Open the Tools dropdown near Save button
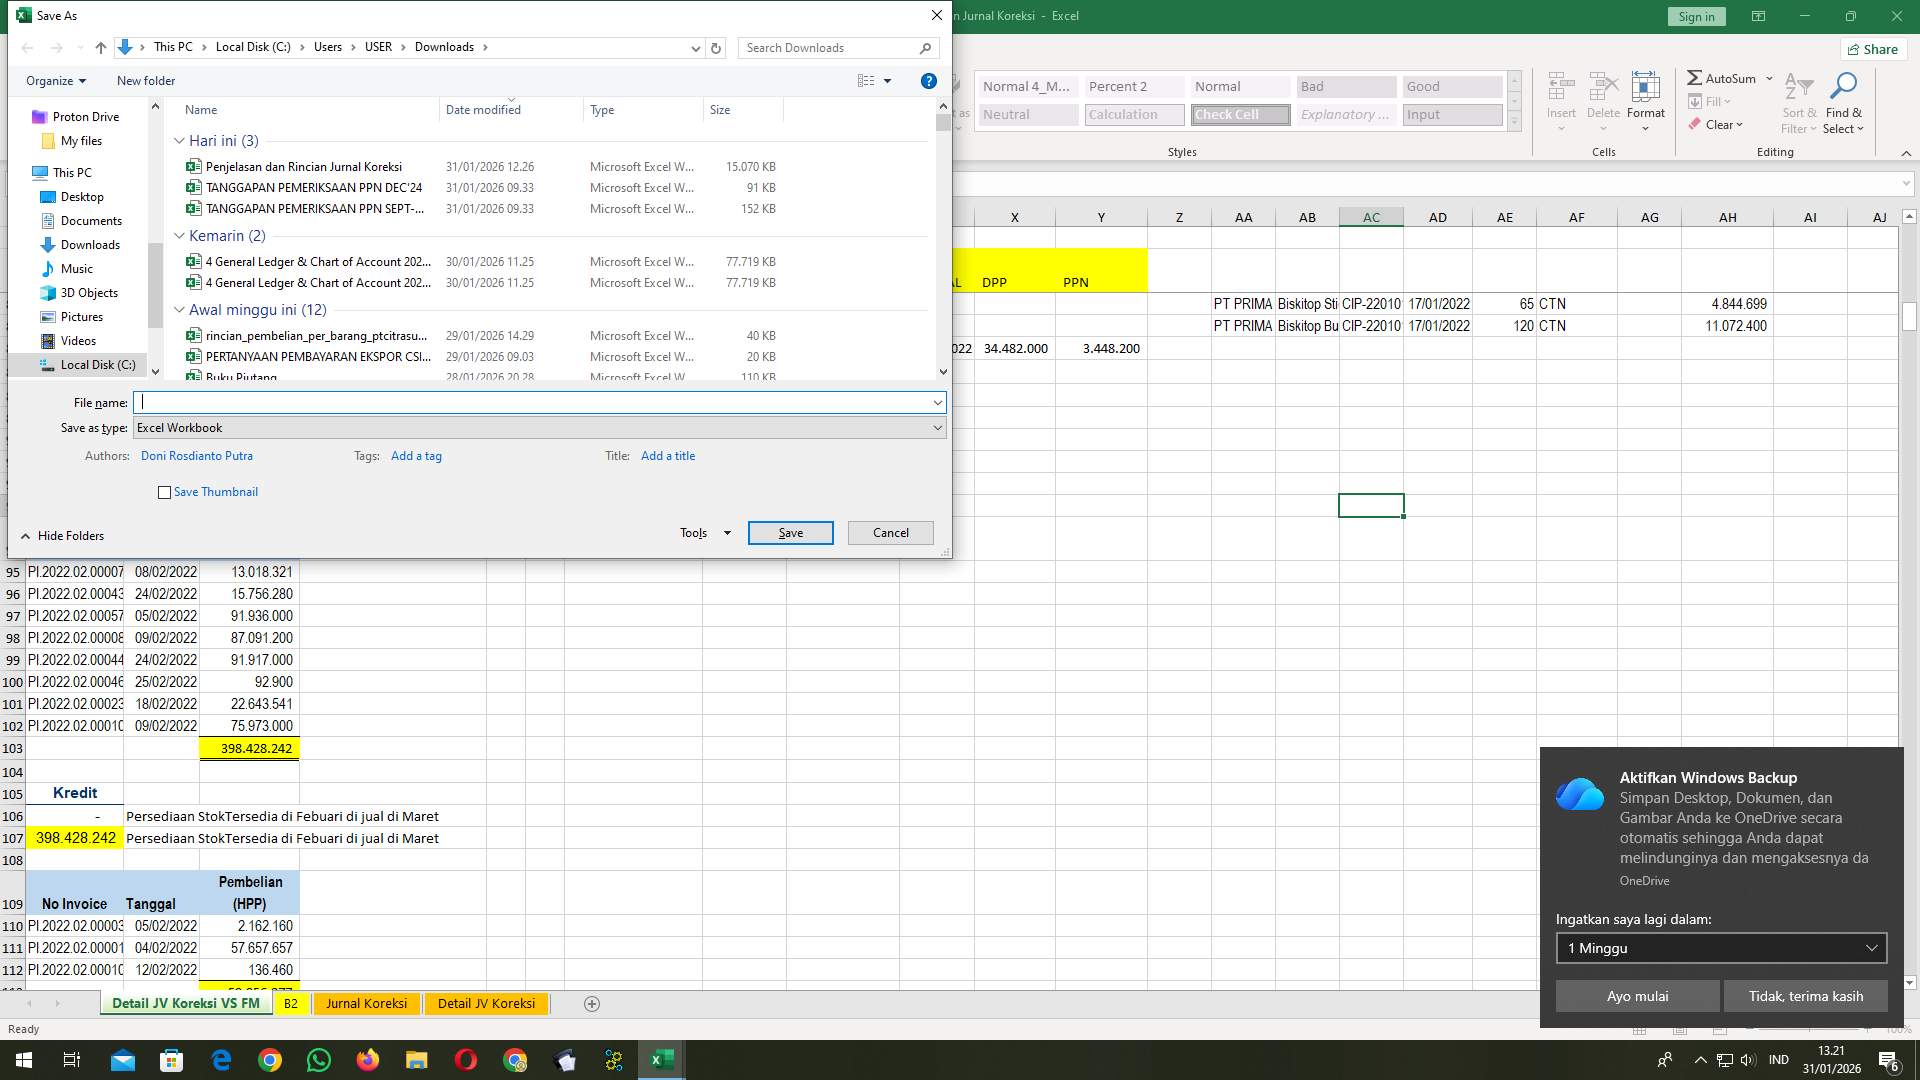The image size is (1920, 1080). (x=703, y=532)
